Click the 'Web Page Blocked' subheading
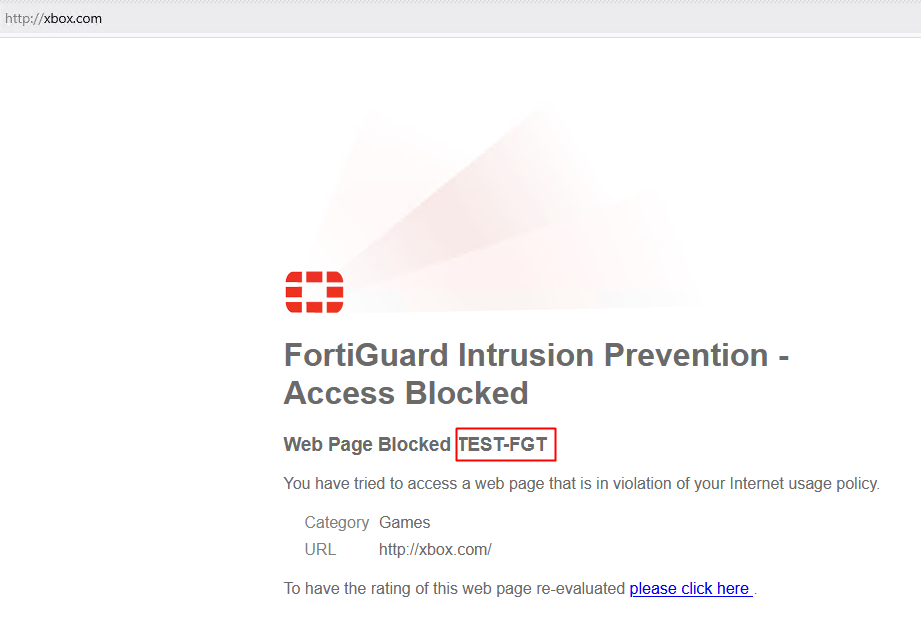Viewport: 921px width, 623px height. [x=367, y=444]
